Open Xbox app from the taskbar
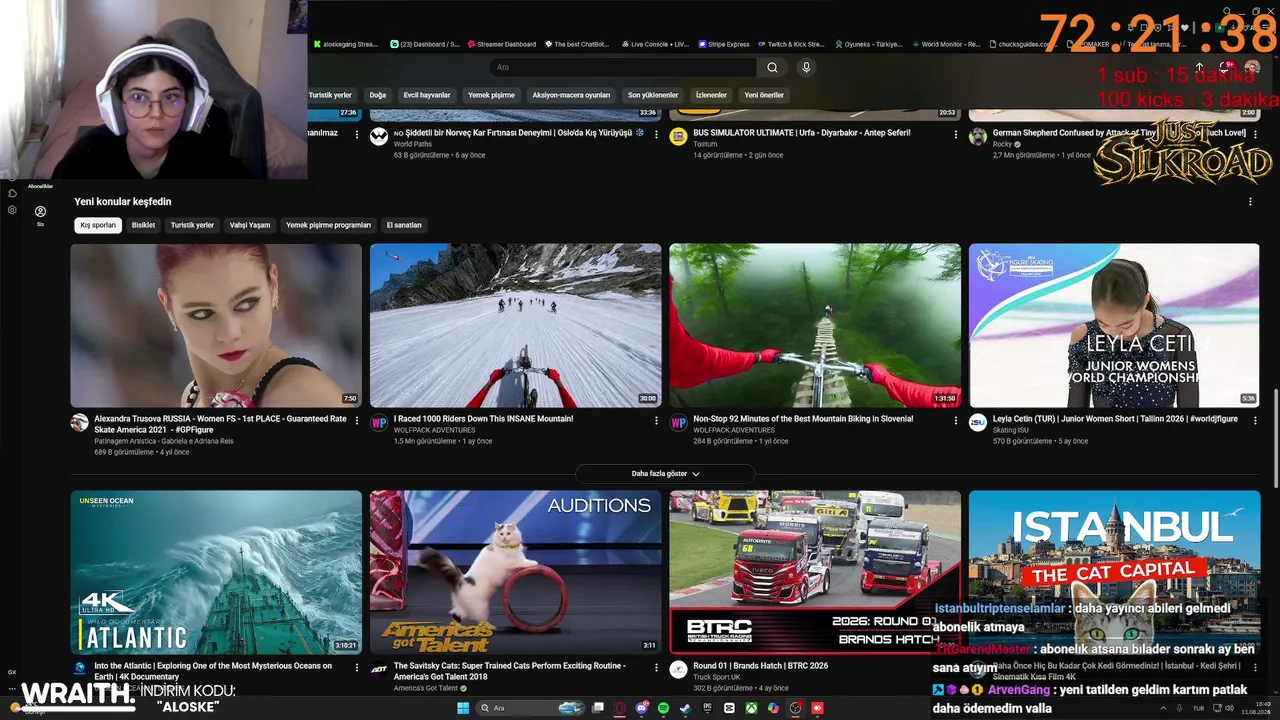1280x720 pixels. [751, 708]
